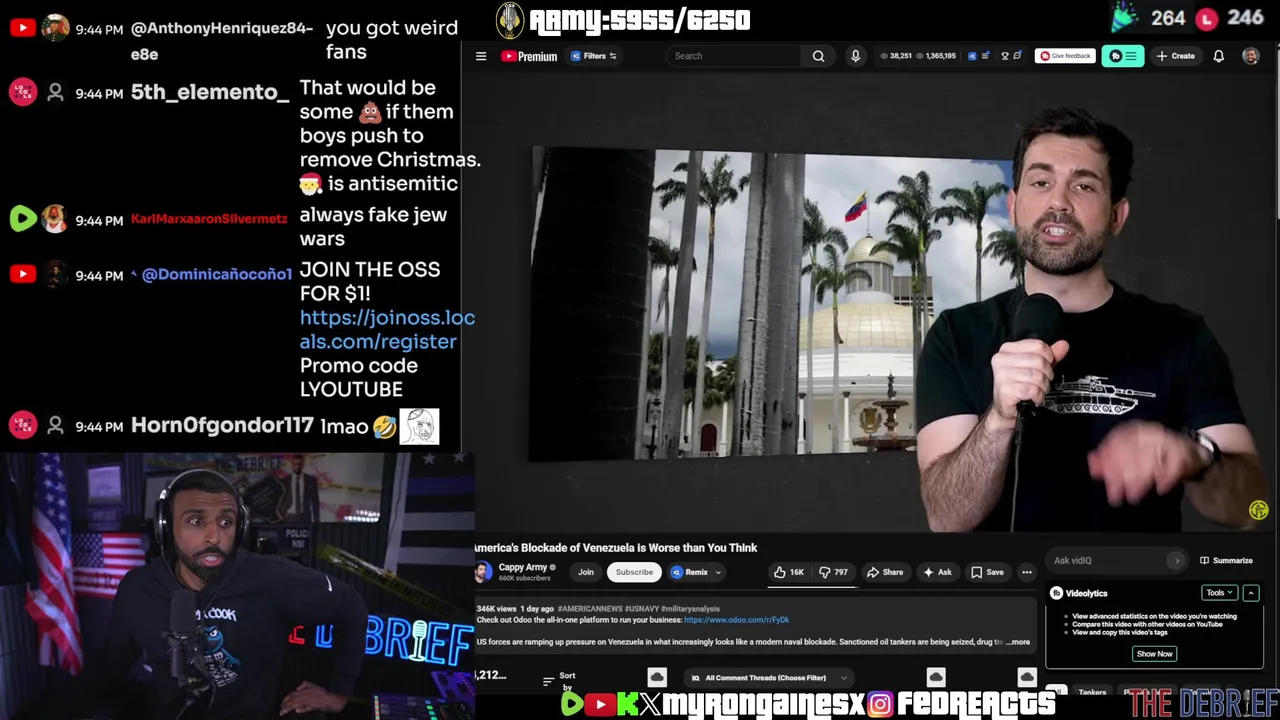Open the Videolytics Tools dropdown
1280x720 pixels.
pos(1219,593)
